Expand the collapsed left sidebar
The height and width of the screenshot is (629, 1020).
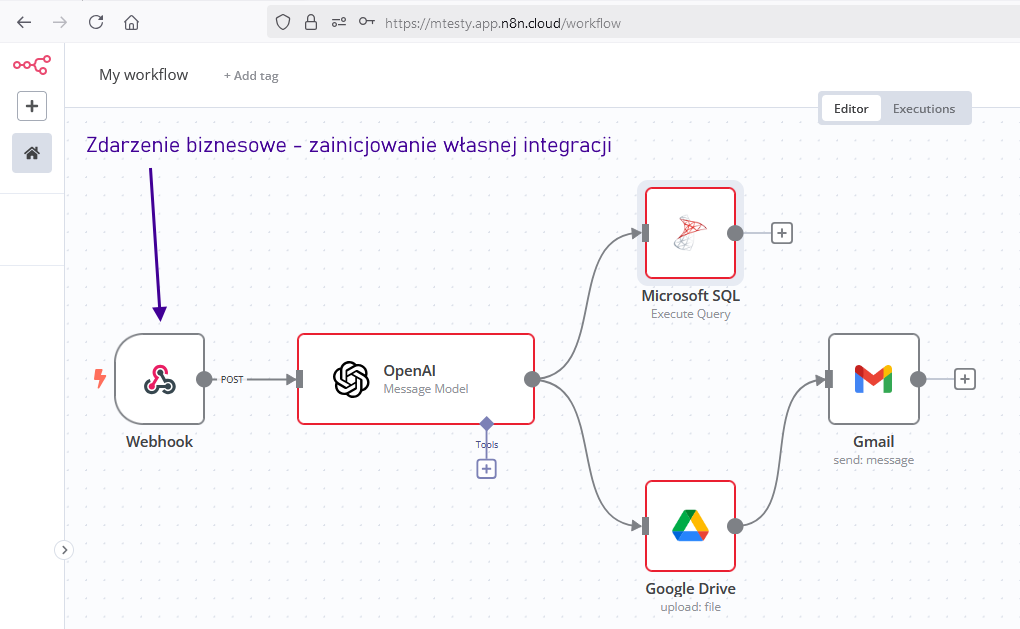pos(64,549)
